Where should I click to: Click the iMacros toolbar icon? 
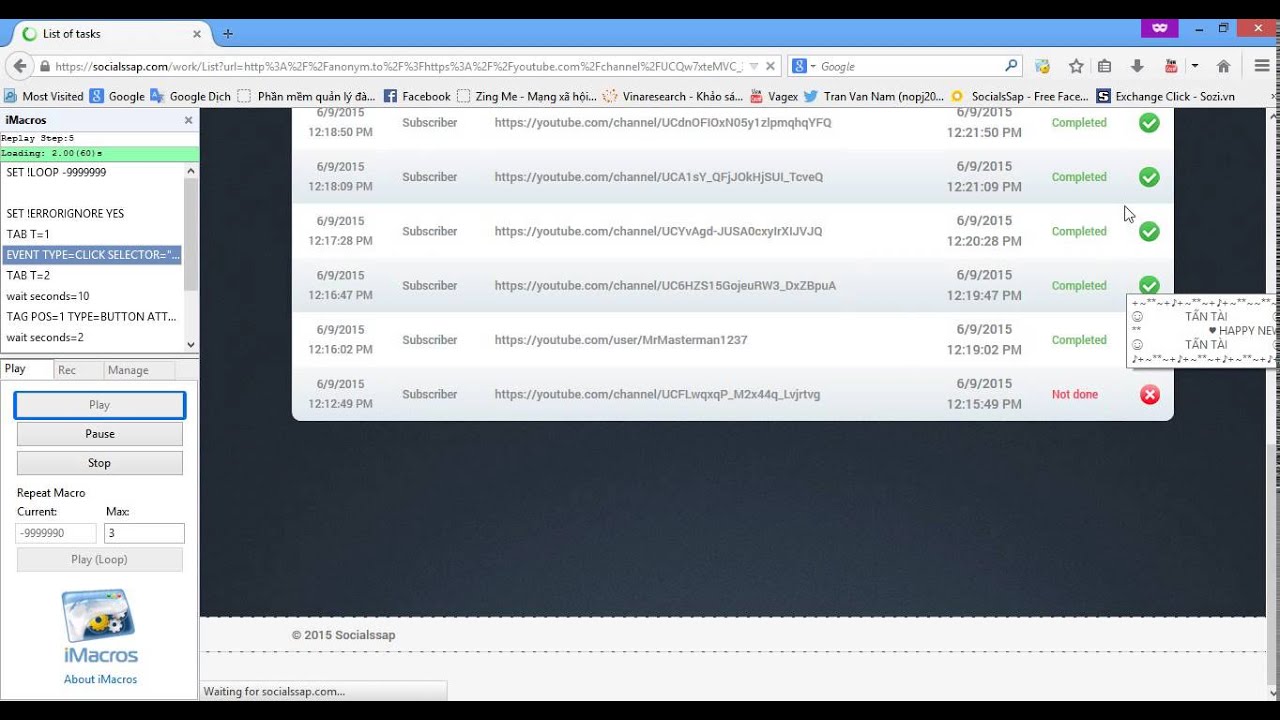pos(1042,66)
